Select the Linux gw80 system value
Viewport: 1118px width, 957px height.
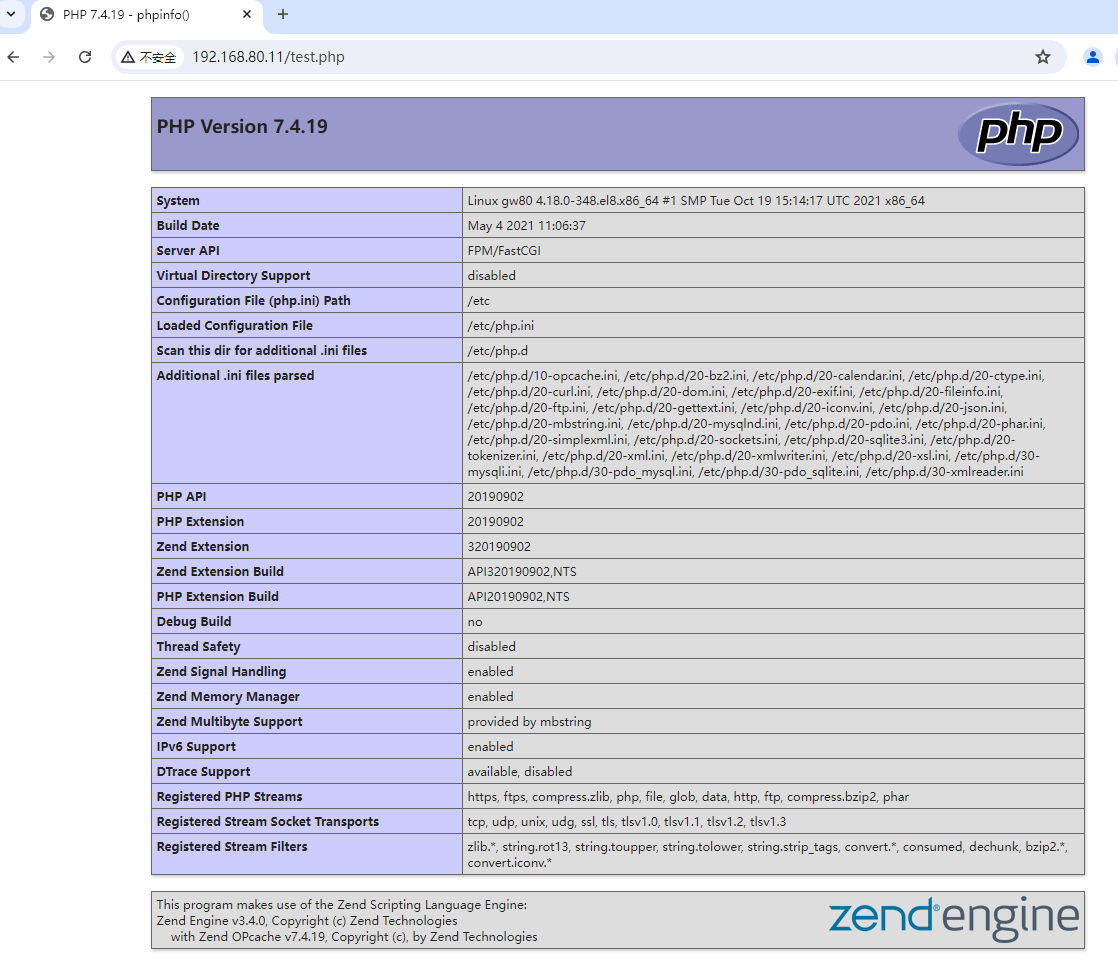(x=696, y=201)
